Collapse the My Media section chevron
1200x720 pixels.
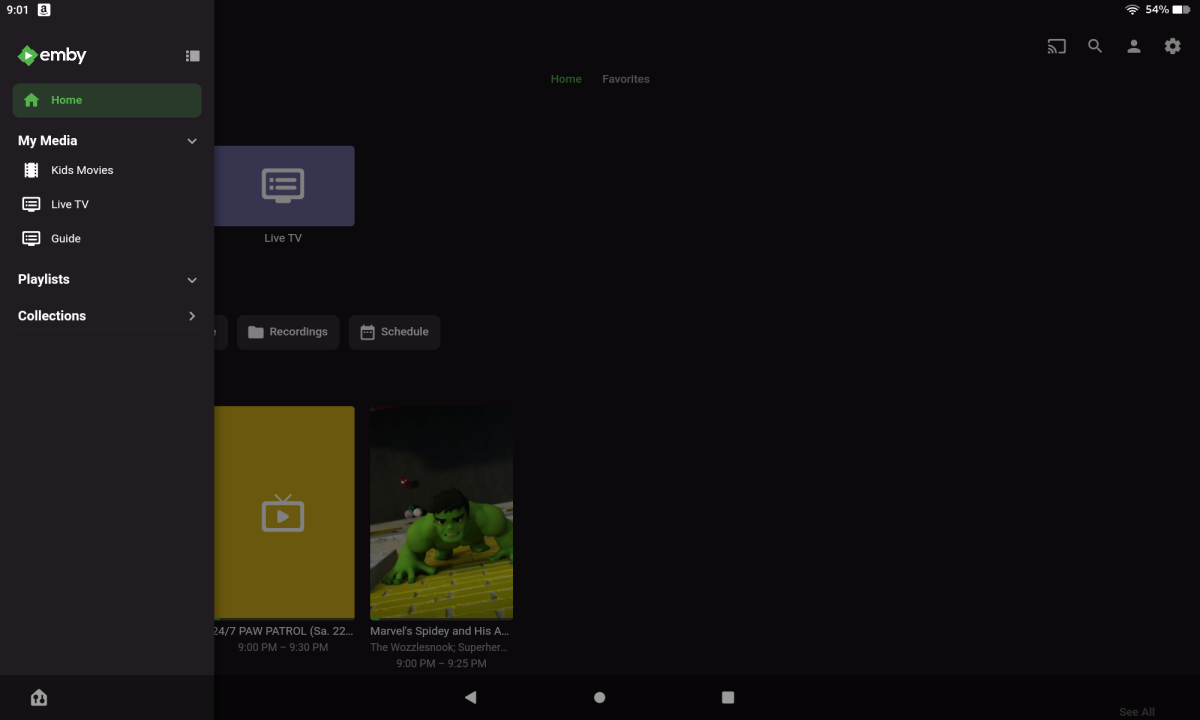pos(192,141)
